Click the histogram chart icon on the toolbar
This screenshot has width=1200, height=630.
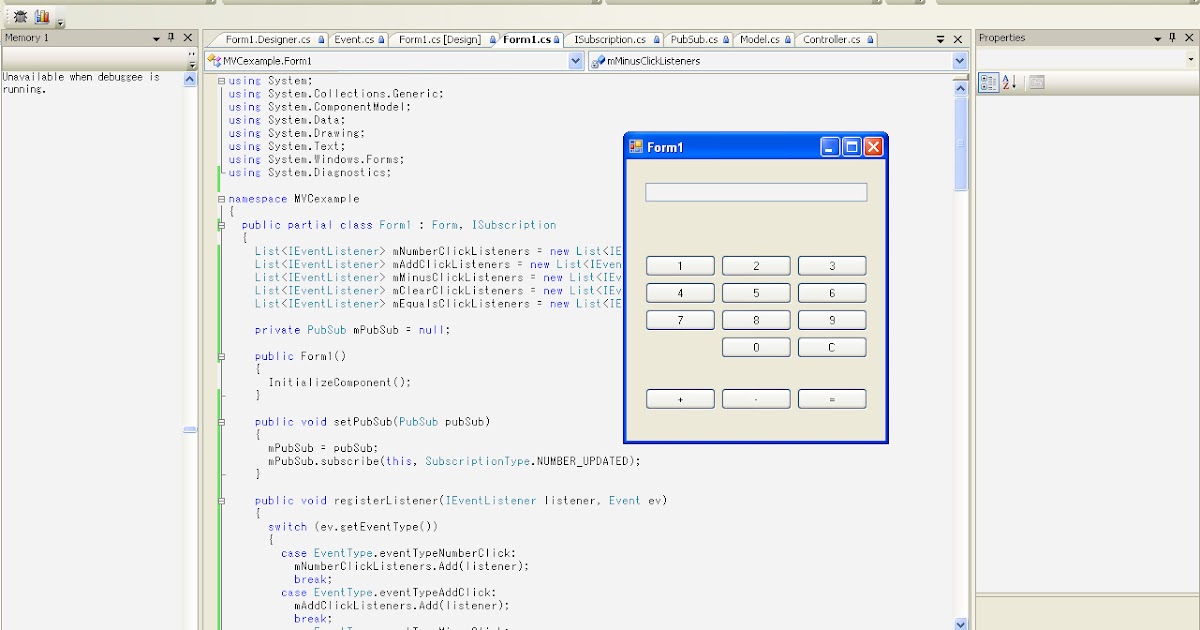point(41,16)
